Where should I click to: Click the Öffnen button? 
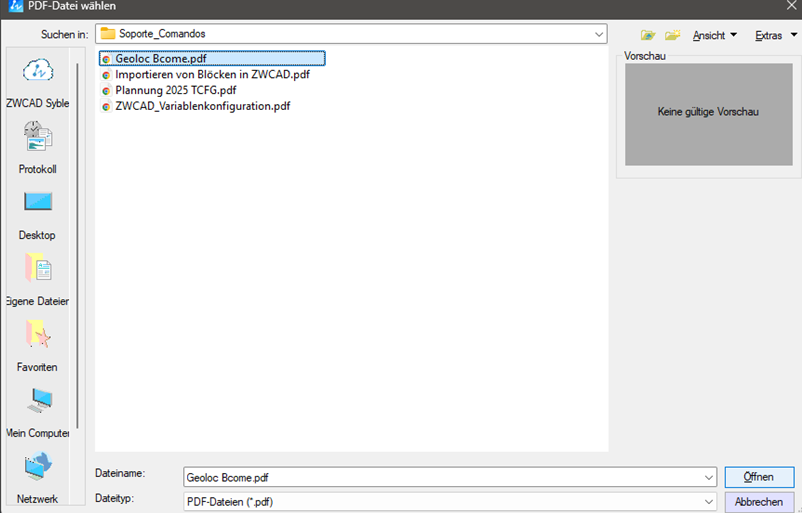[x=759, y=477]
